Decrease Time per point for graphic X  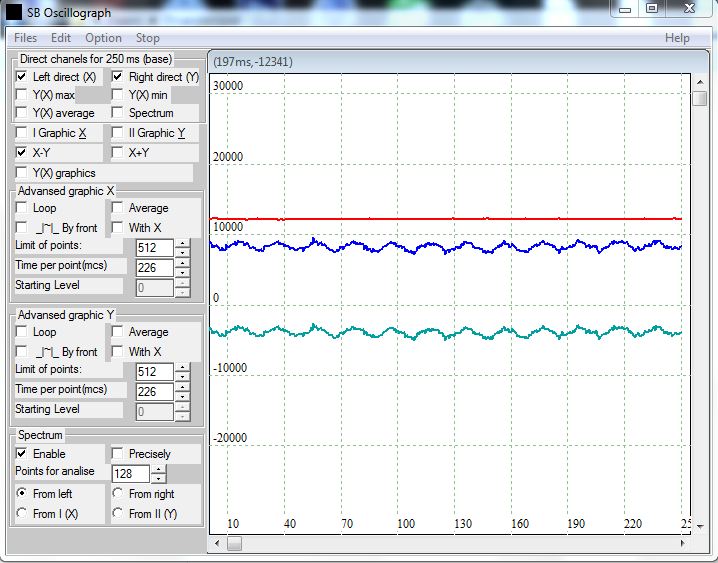coord(182,271)
